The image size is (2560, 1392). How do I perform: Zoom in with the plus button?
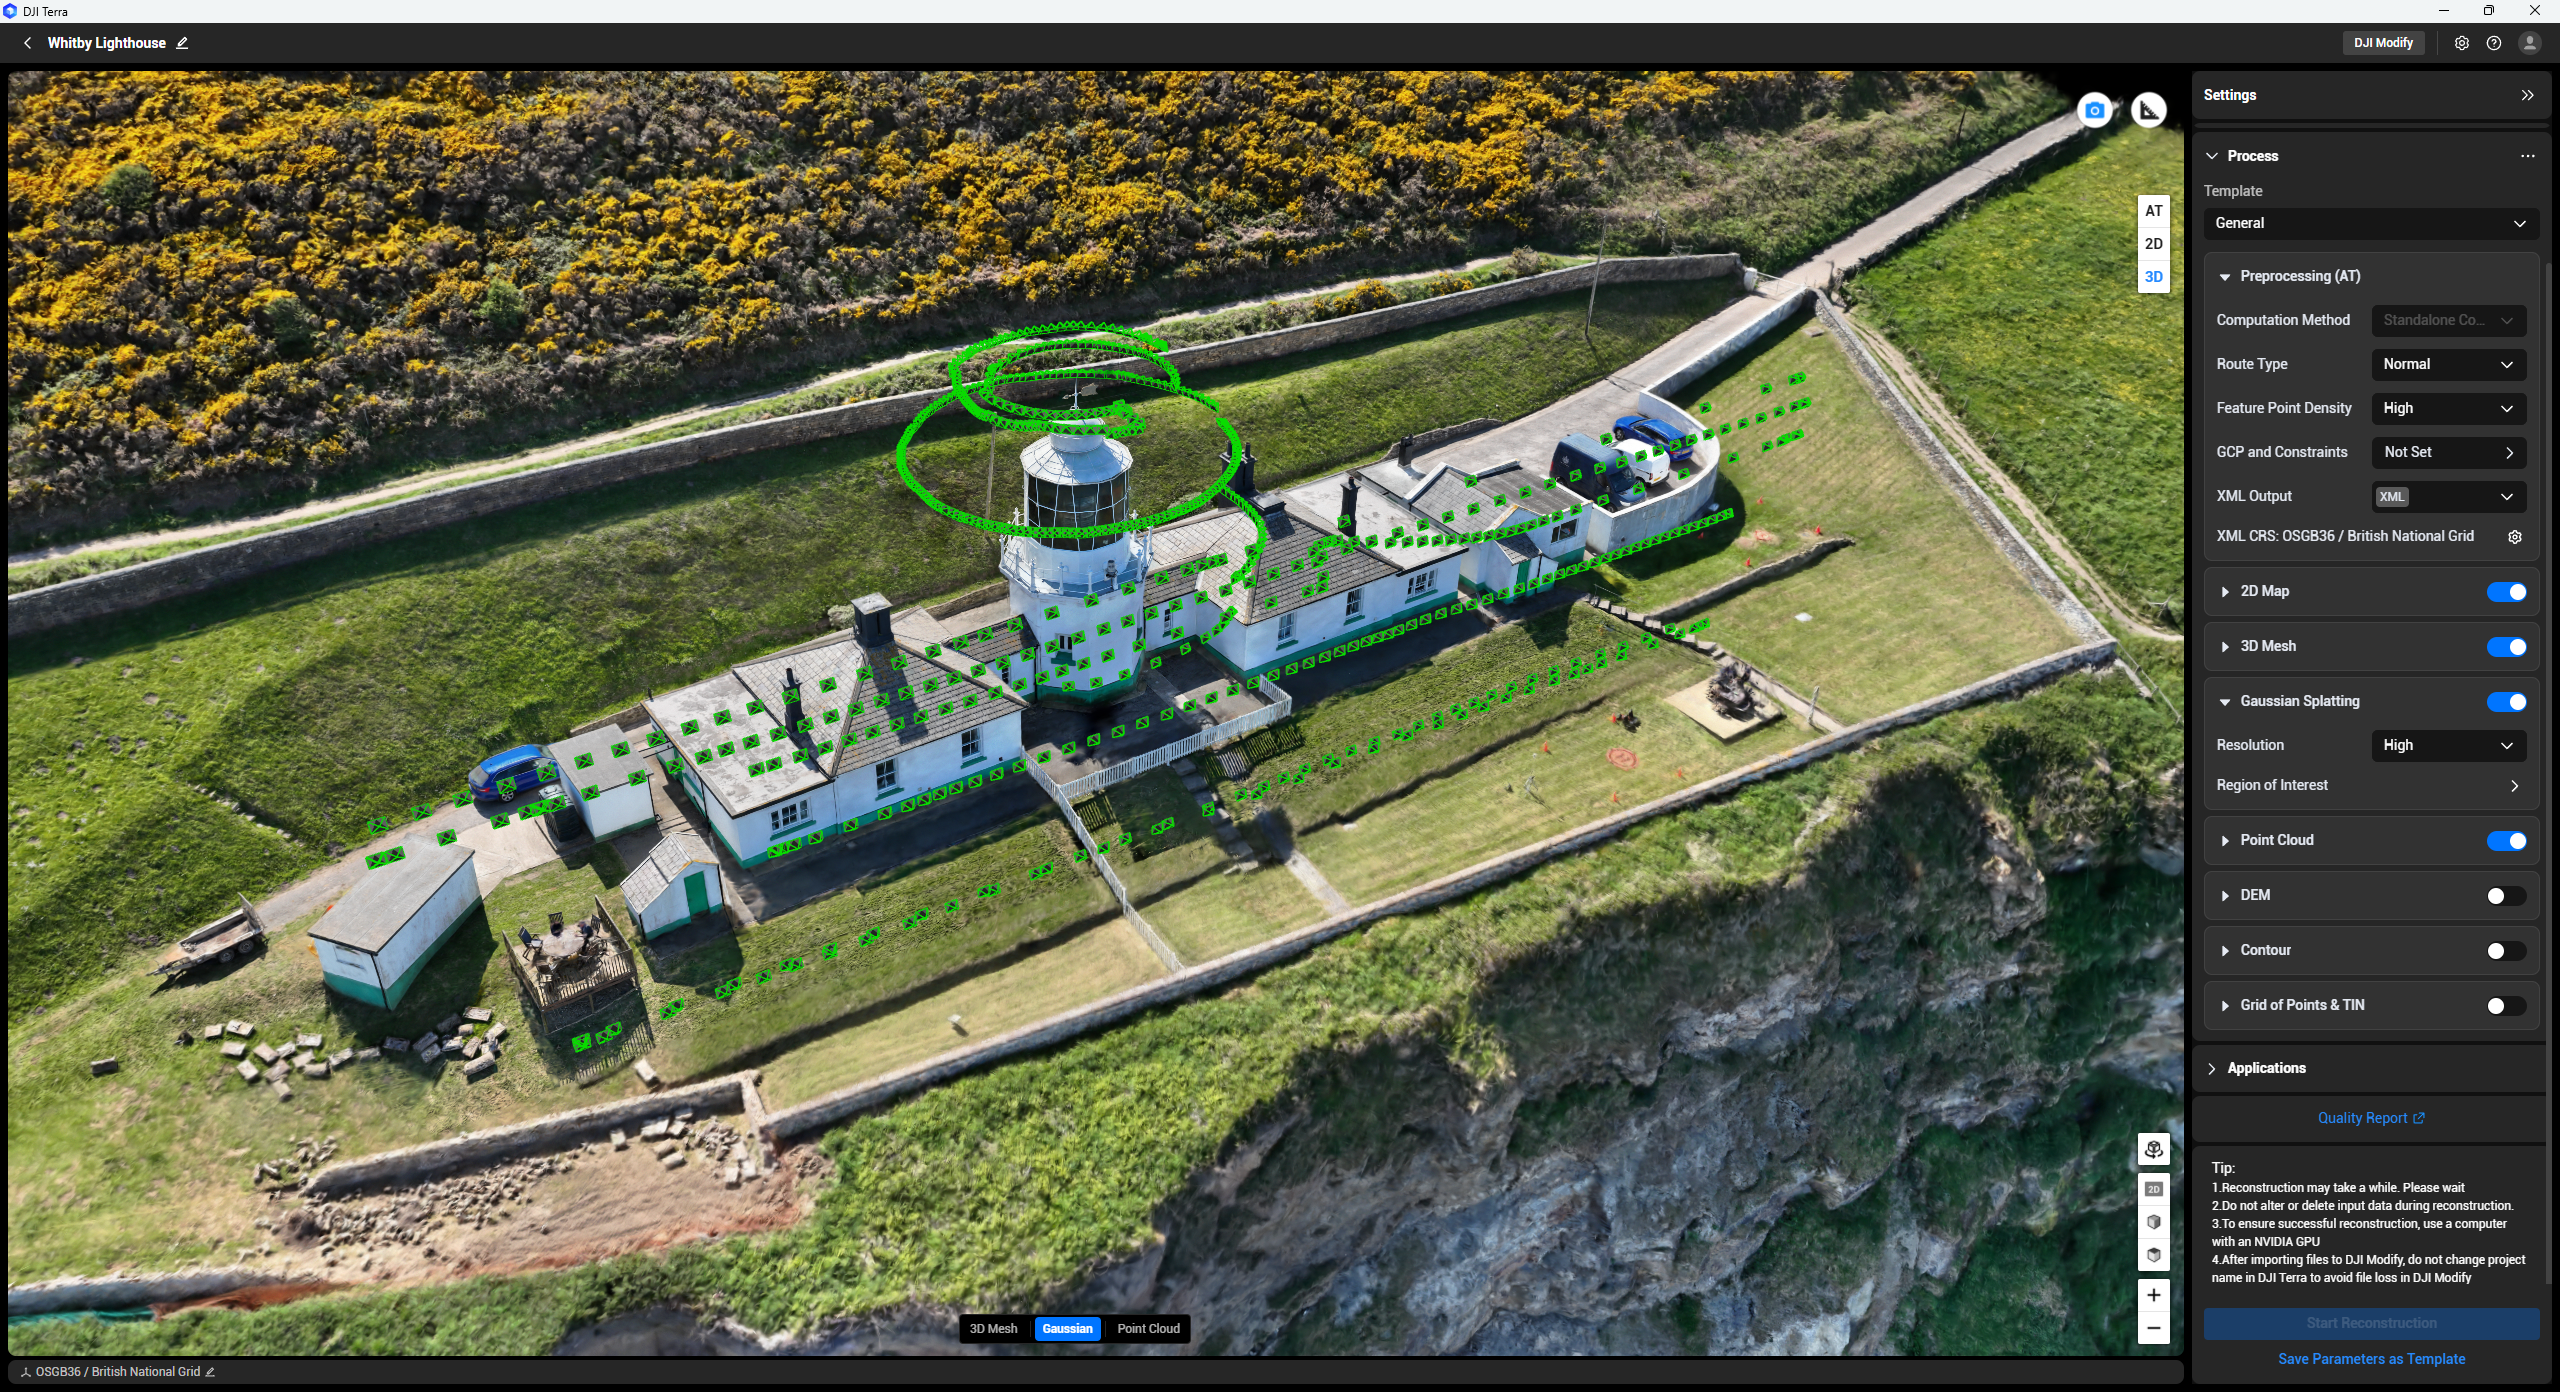pyautogui.click(x=2153, y=1295)
